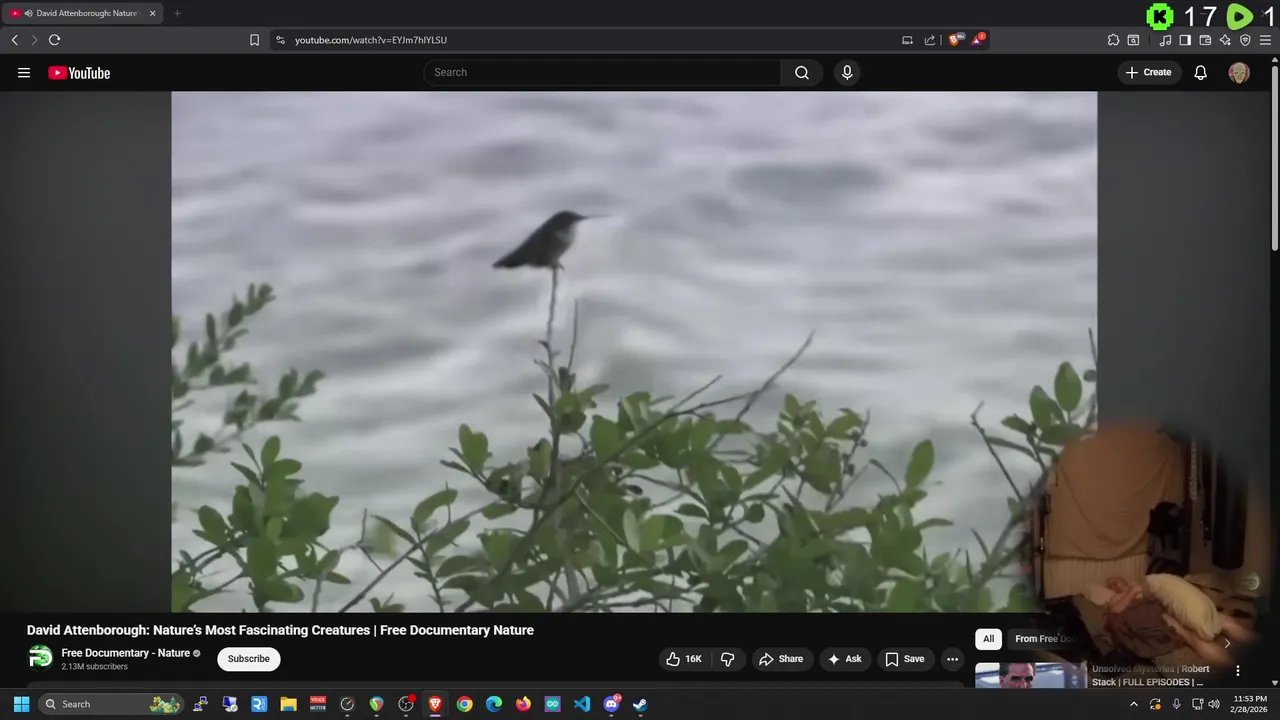View site information icon

(x=280, y=40)
